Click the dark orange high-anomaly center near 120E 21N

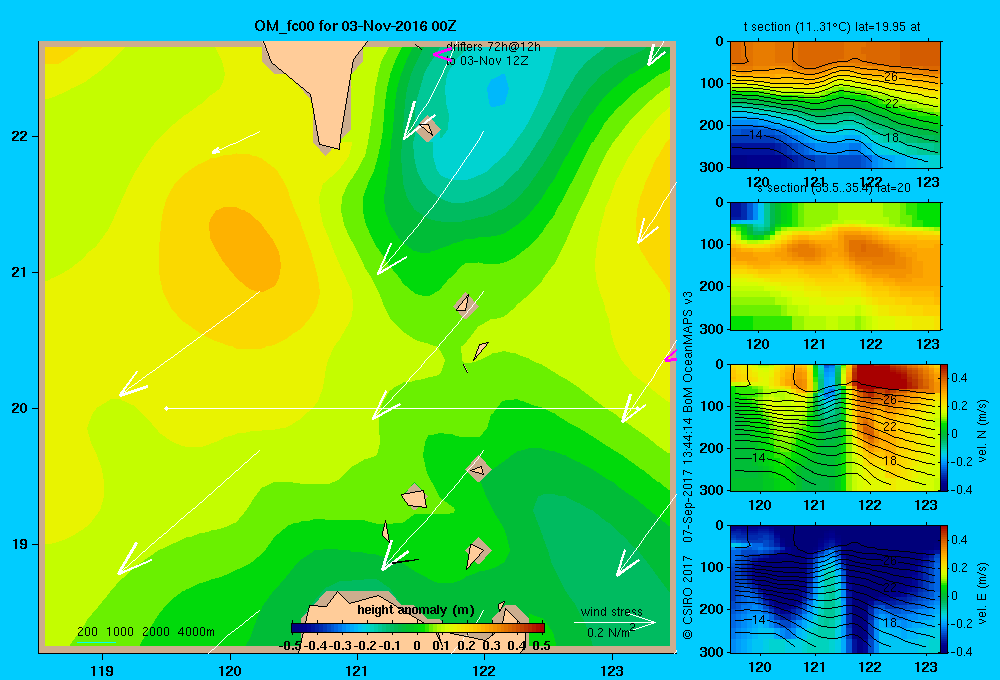coord(245,249)
